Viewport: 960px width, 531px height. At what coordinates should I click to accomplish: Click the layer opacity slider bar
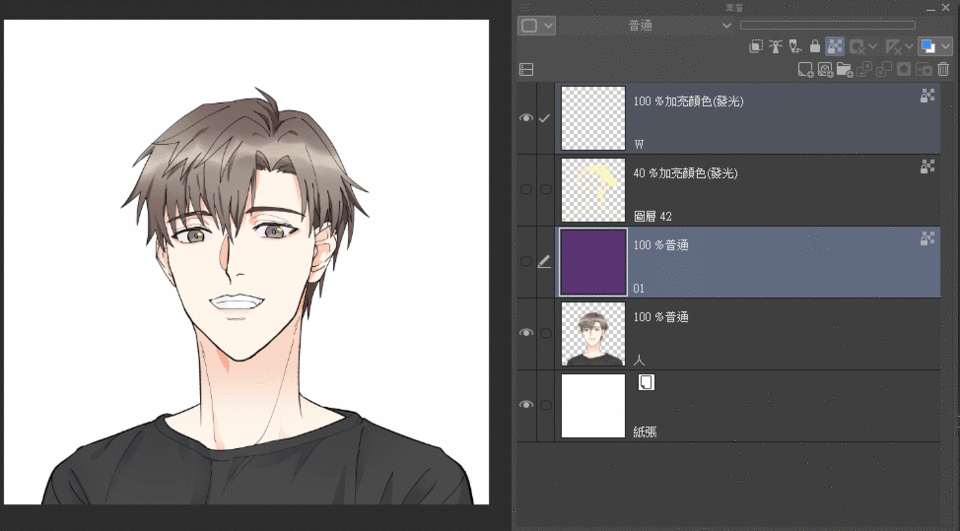click(x=828, y=25)
